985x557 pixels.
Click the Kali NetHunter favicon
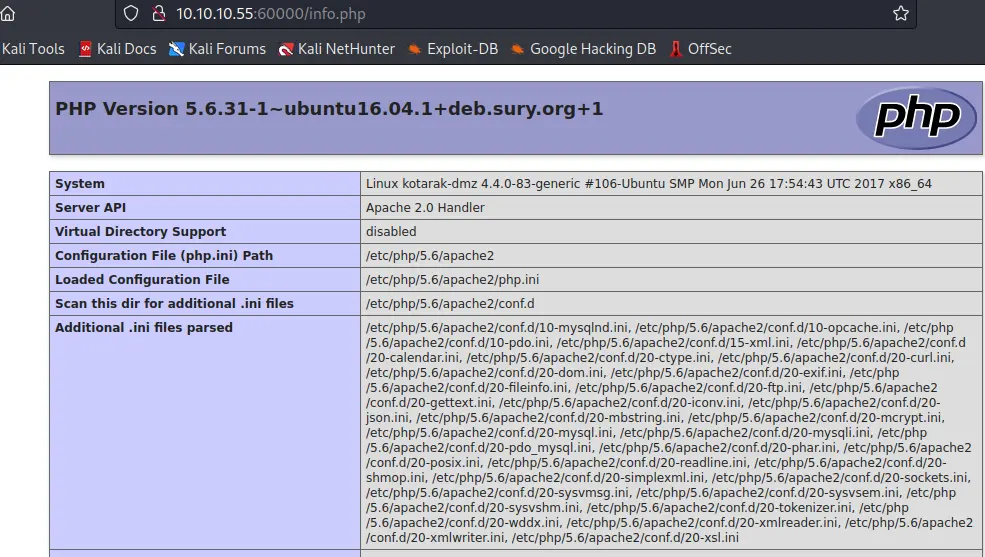(286, 49)
